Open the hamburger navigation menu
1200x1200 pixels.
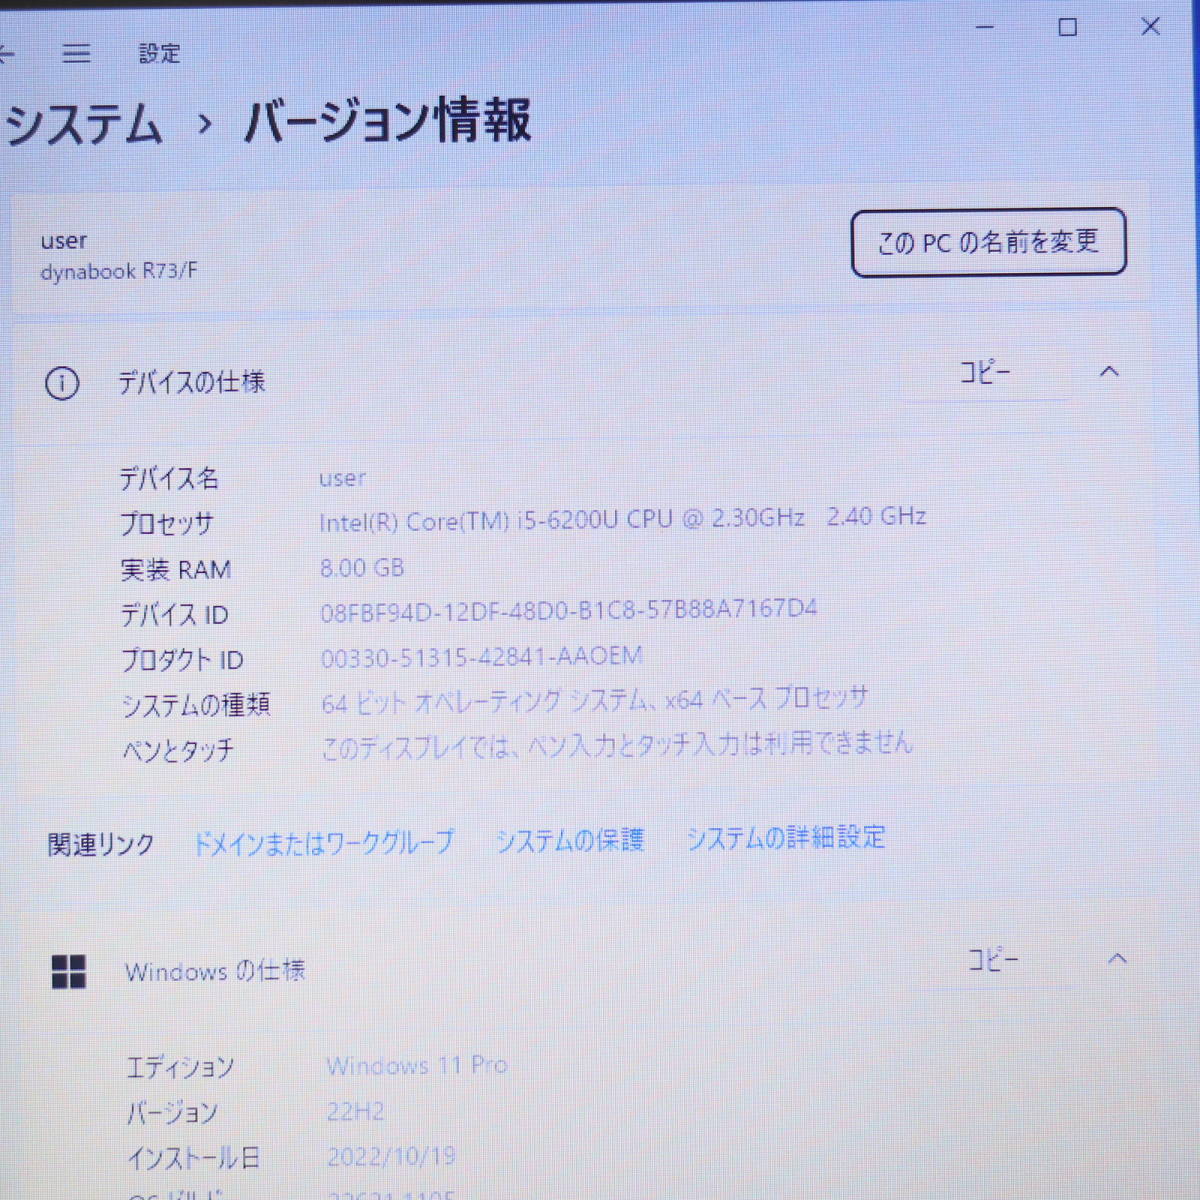coord(76,54)
